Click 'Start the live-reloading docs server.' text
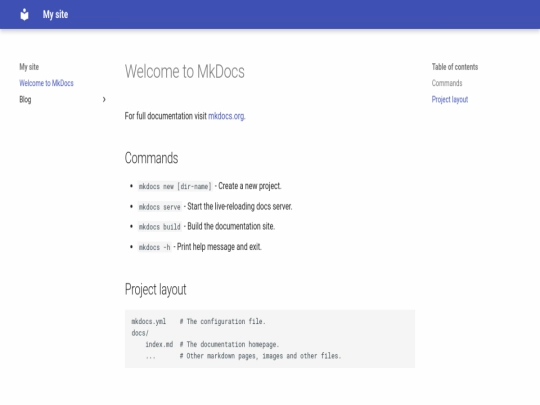 (x=240, y=206)
